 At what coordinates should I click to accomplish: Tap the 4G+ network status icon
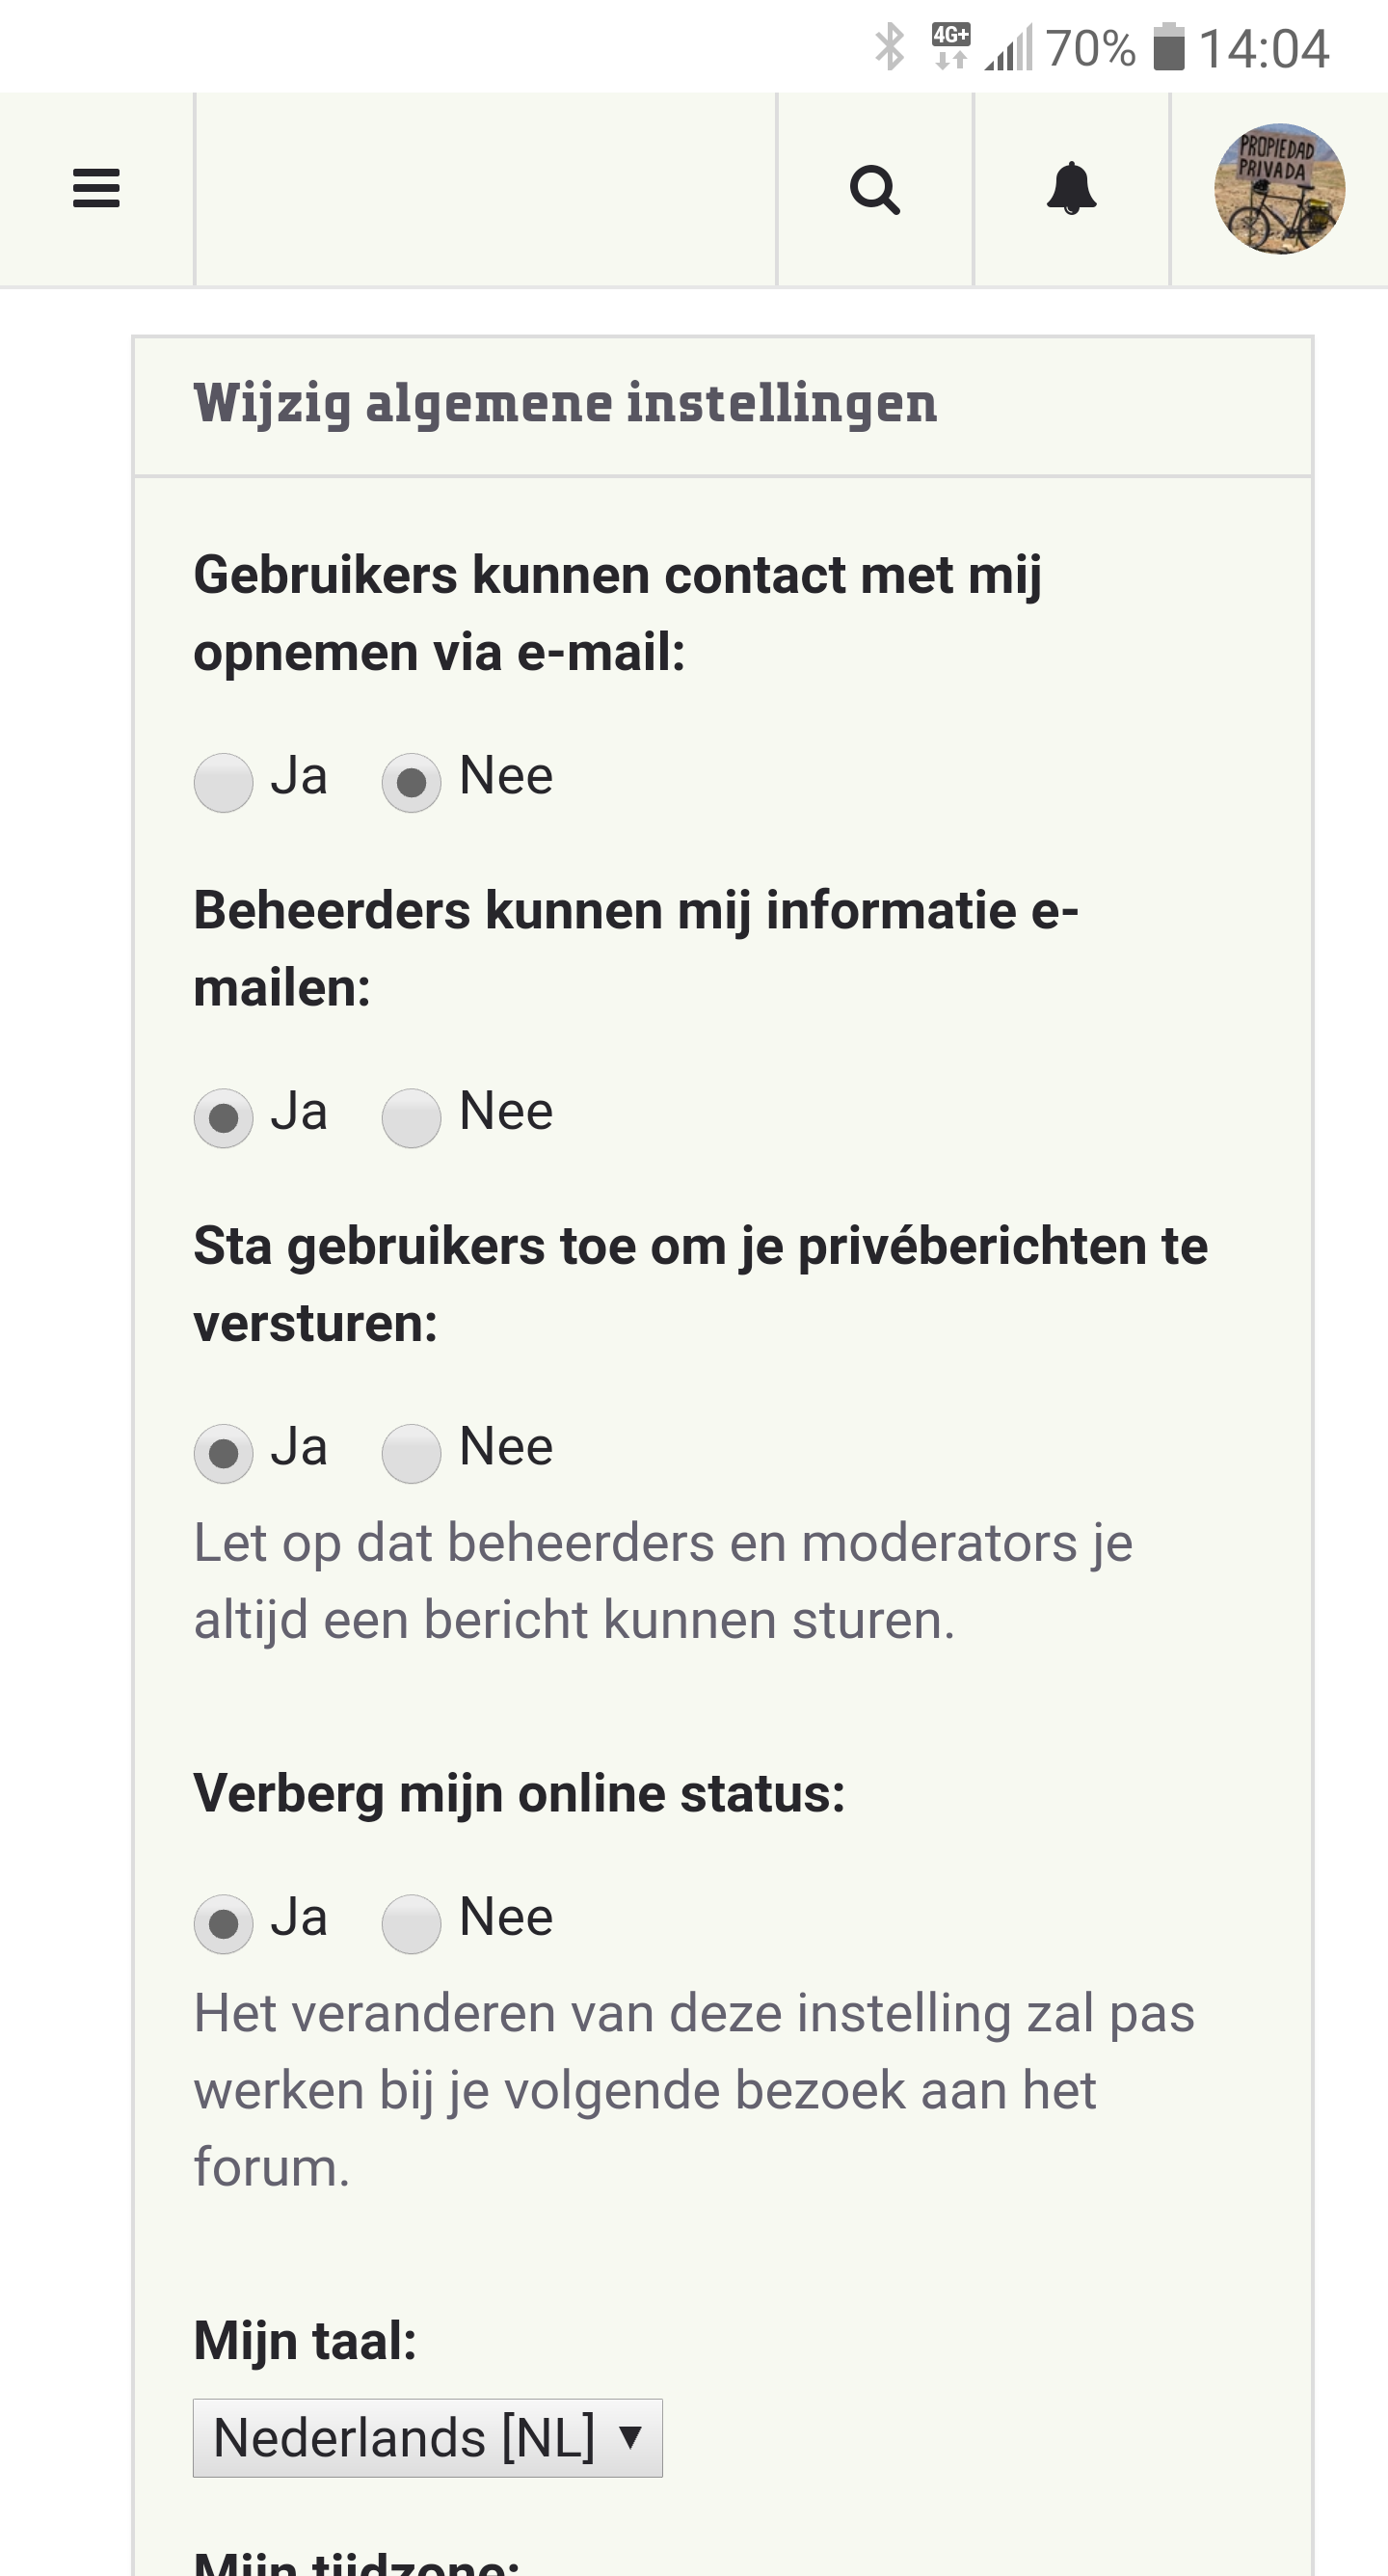(x=950, y=47)
